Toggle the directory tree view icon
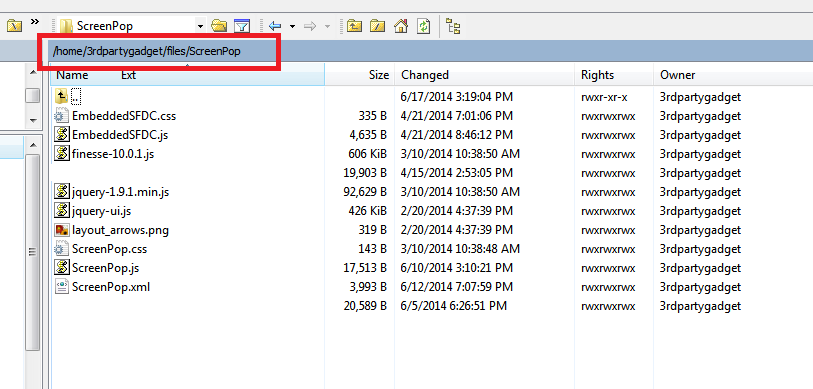813x389 pixels. coord(453,26)
